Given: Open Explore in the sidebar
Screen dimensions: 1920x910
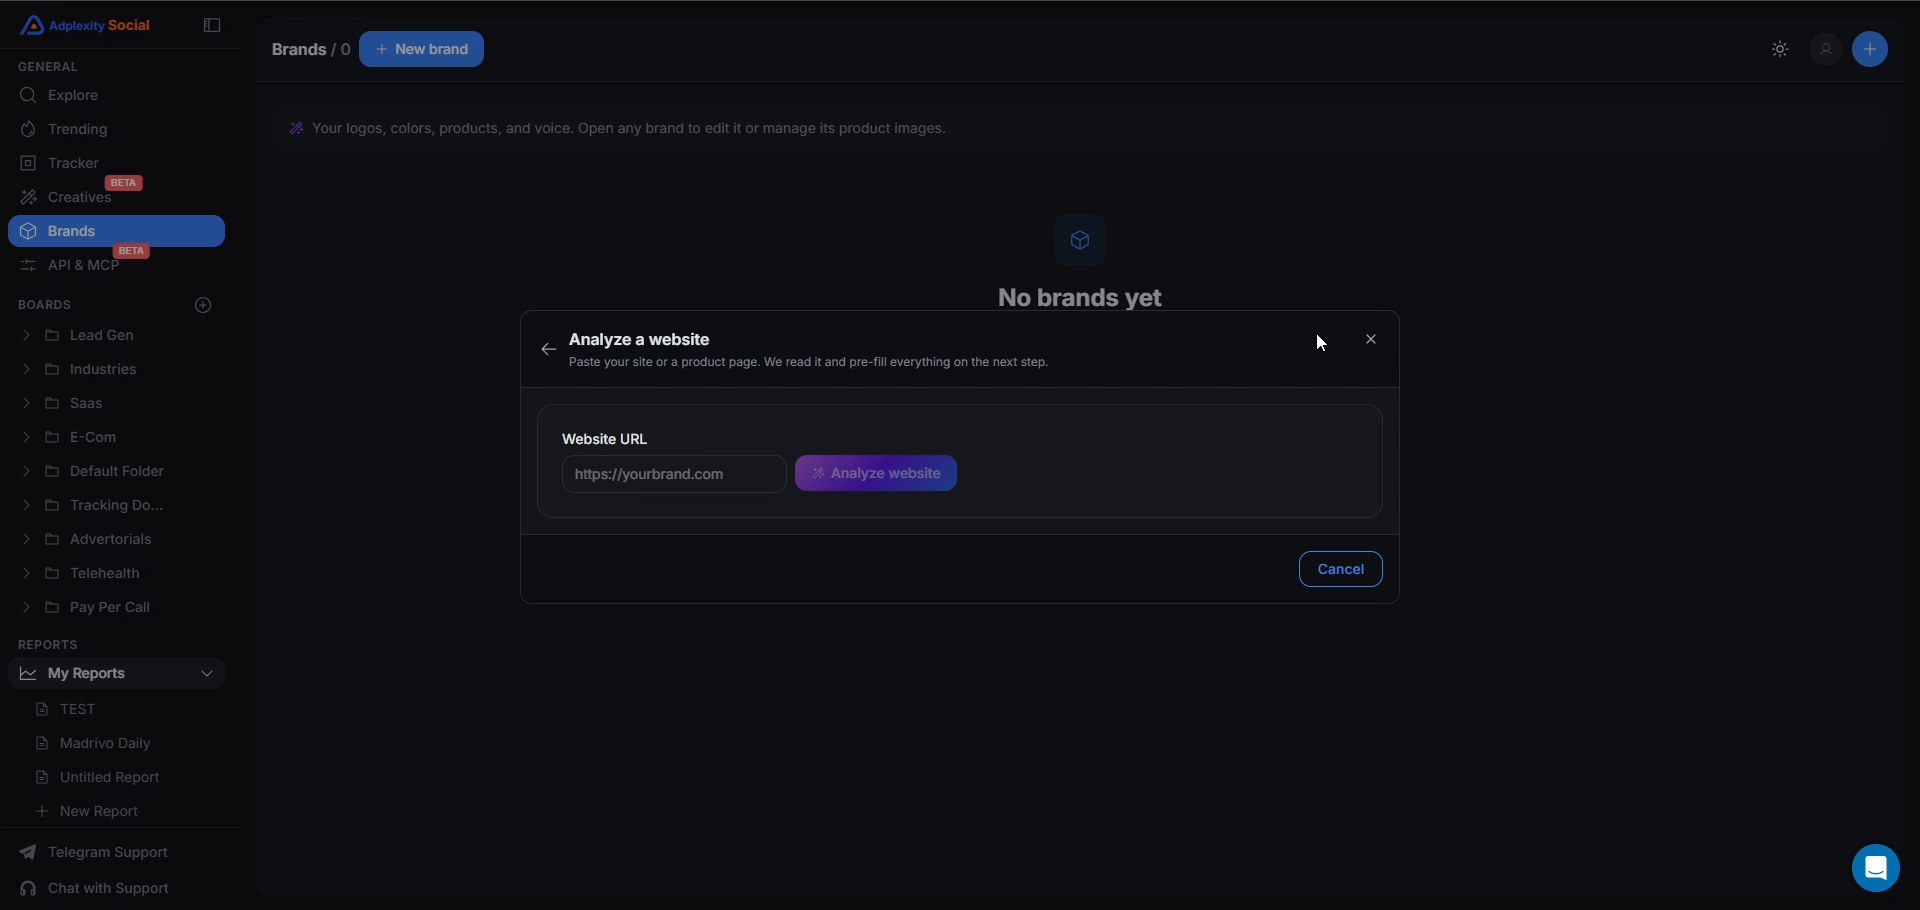Looking at the screenshot, I should point(116,95).
